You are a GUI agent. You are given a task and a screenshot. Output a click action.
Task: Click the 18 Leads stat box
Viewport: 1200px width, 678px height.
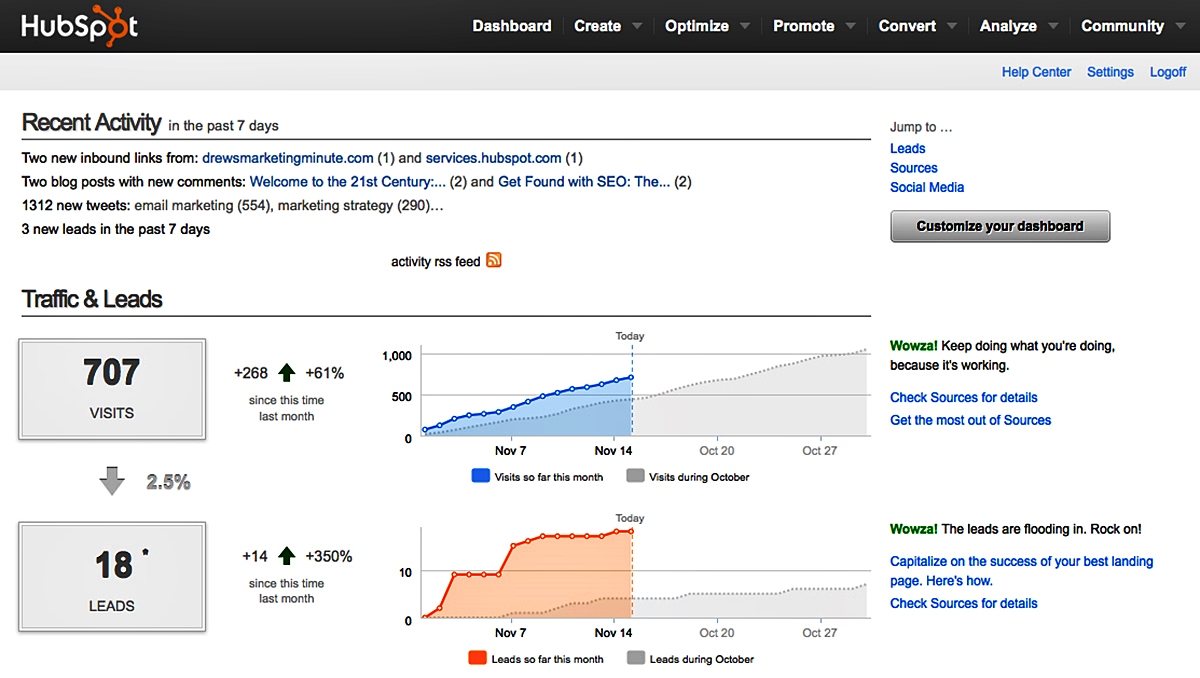[x=112, y=579]
